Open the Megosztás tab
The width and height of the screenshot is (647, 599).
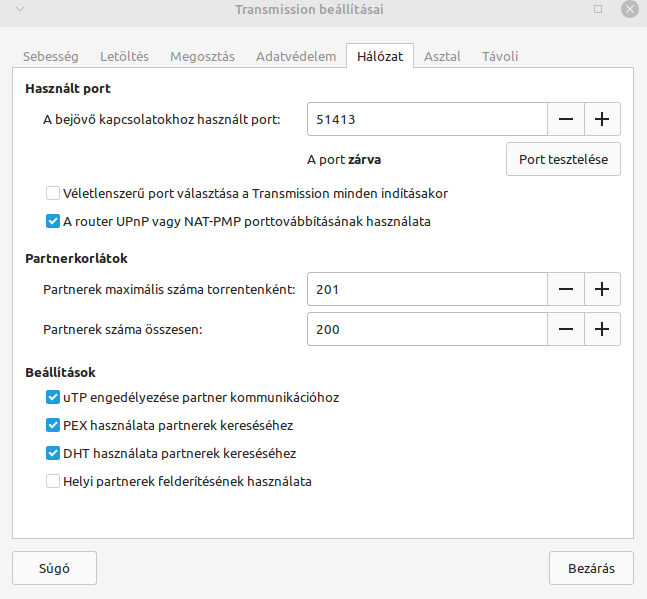pyautogui.click(x=202, y=56)
